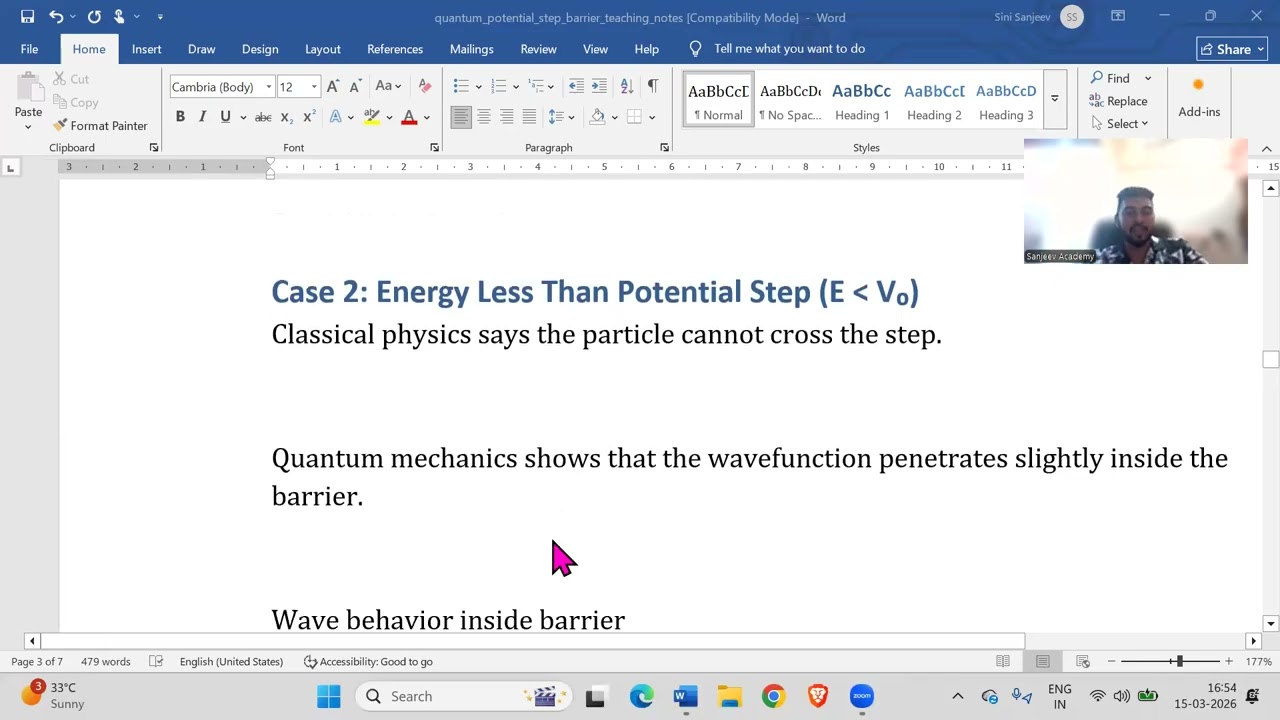The image size is (1280, 720).
Task: Open the font size dropdown showing 12
Action: [314, 87]
